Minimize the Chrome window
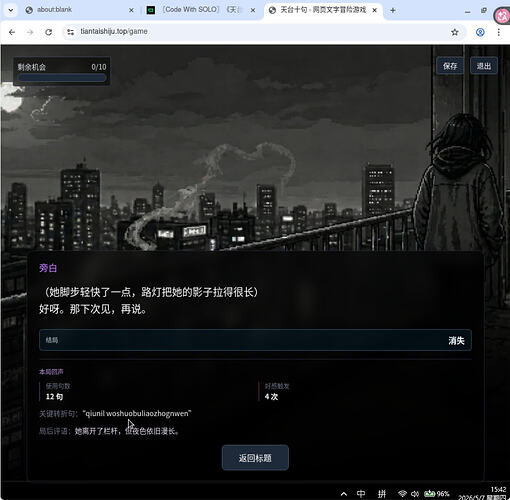510x500 pixels. coord(468,11)
